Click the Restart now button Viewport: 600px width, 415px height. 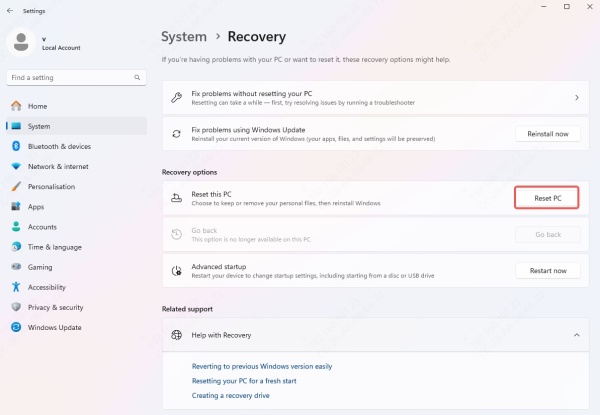point(548,271)
